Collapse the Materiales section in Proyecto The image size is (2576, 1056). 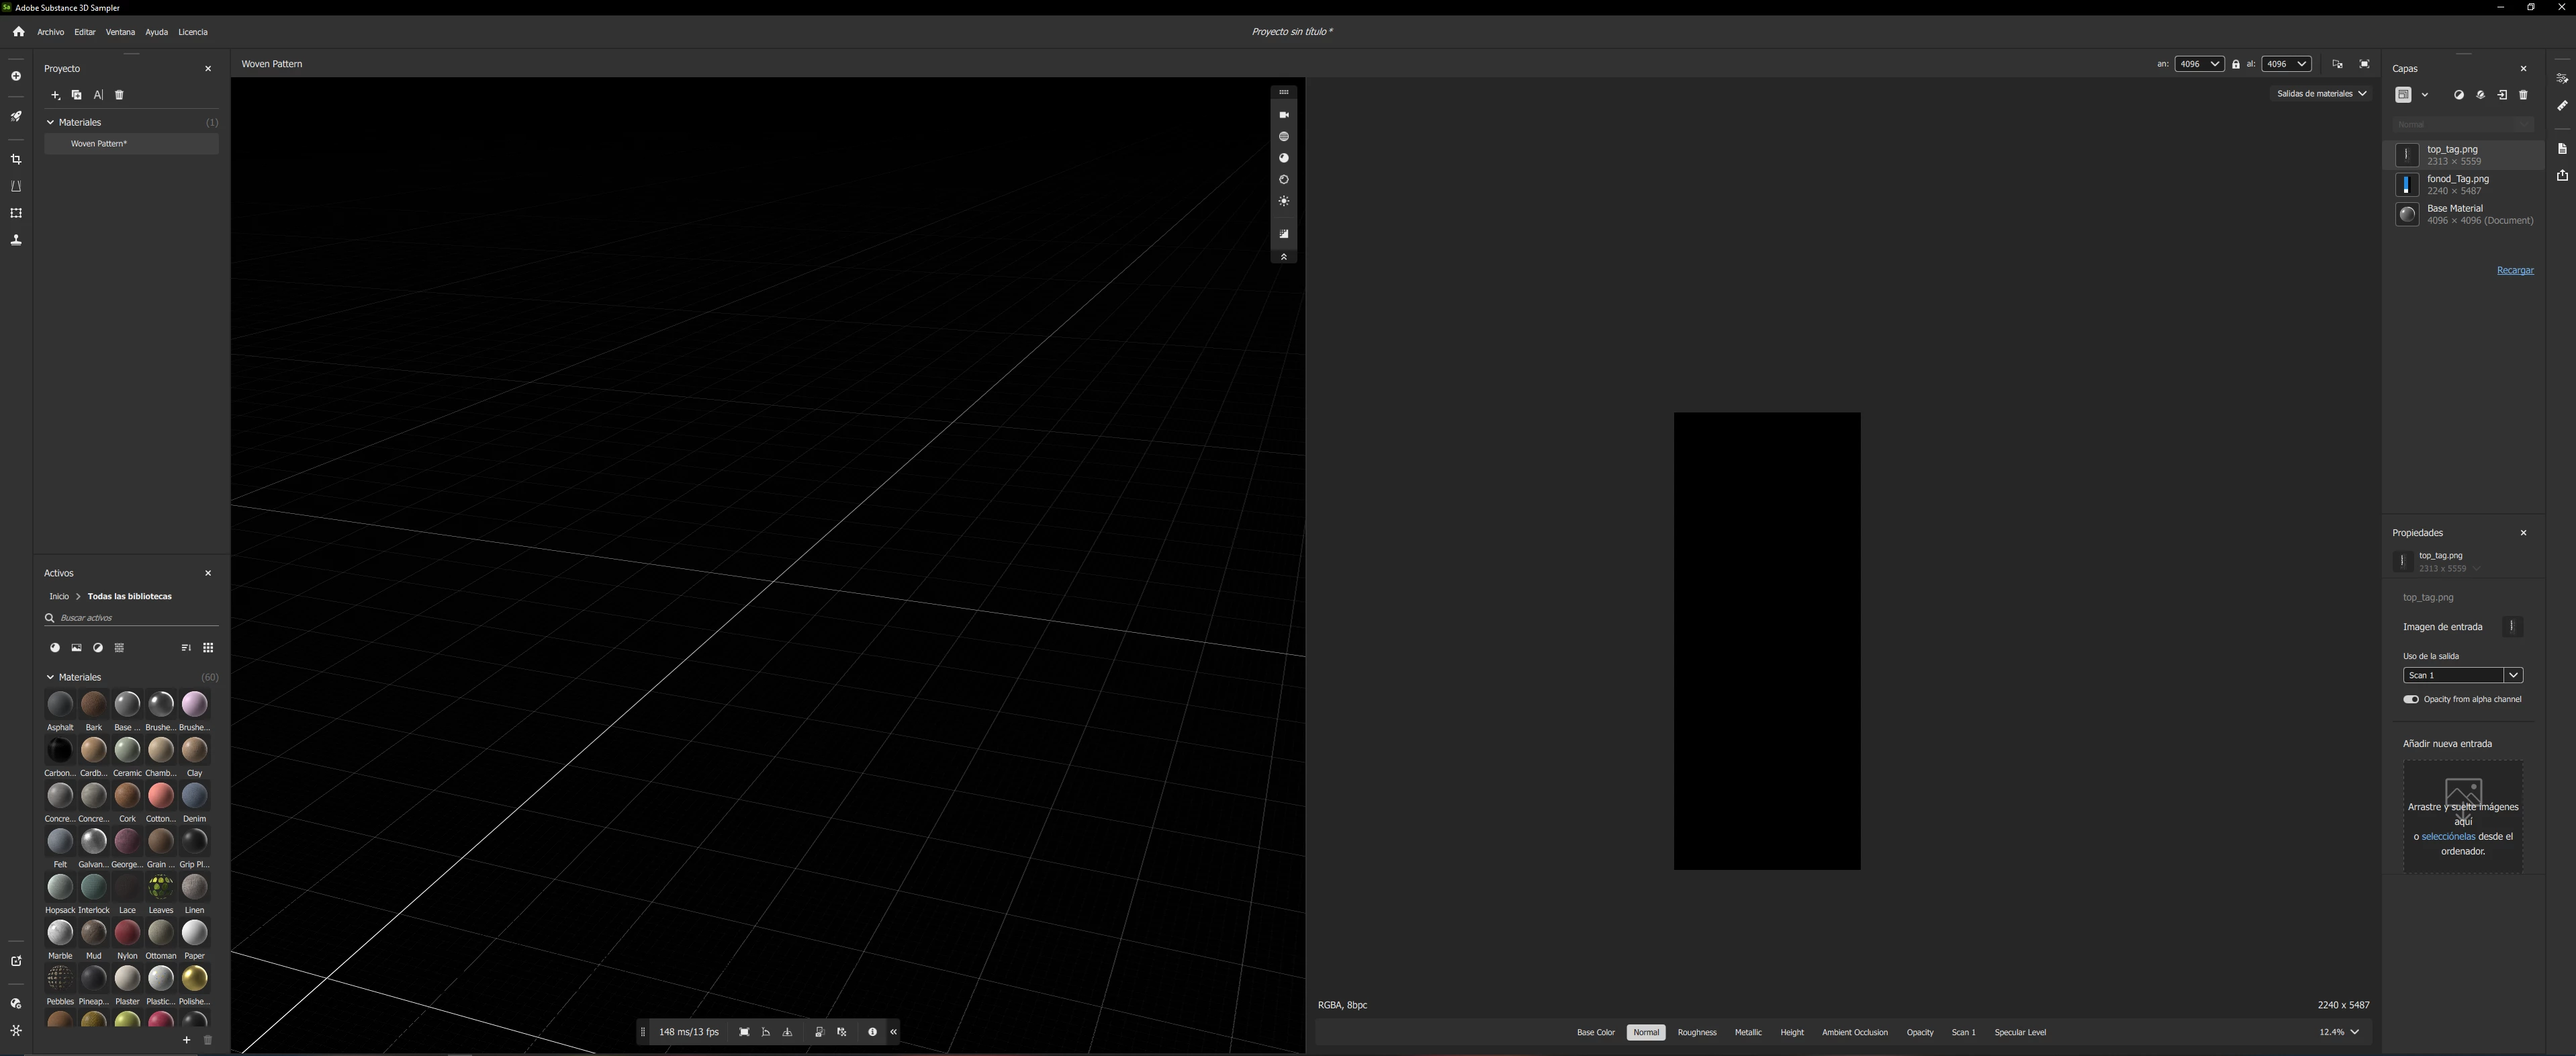pos(50,122)
